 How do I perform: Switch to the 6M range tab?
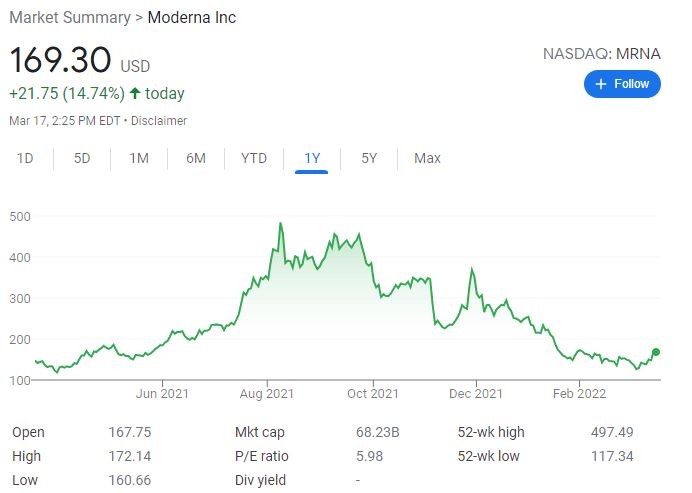[x=196, y=158]
